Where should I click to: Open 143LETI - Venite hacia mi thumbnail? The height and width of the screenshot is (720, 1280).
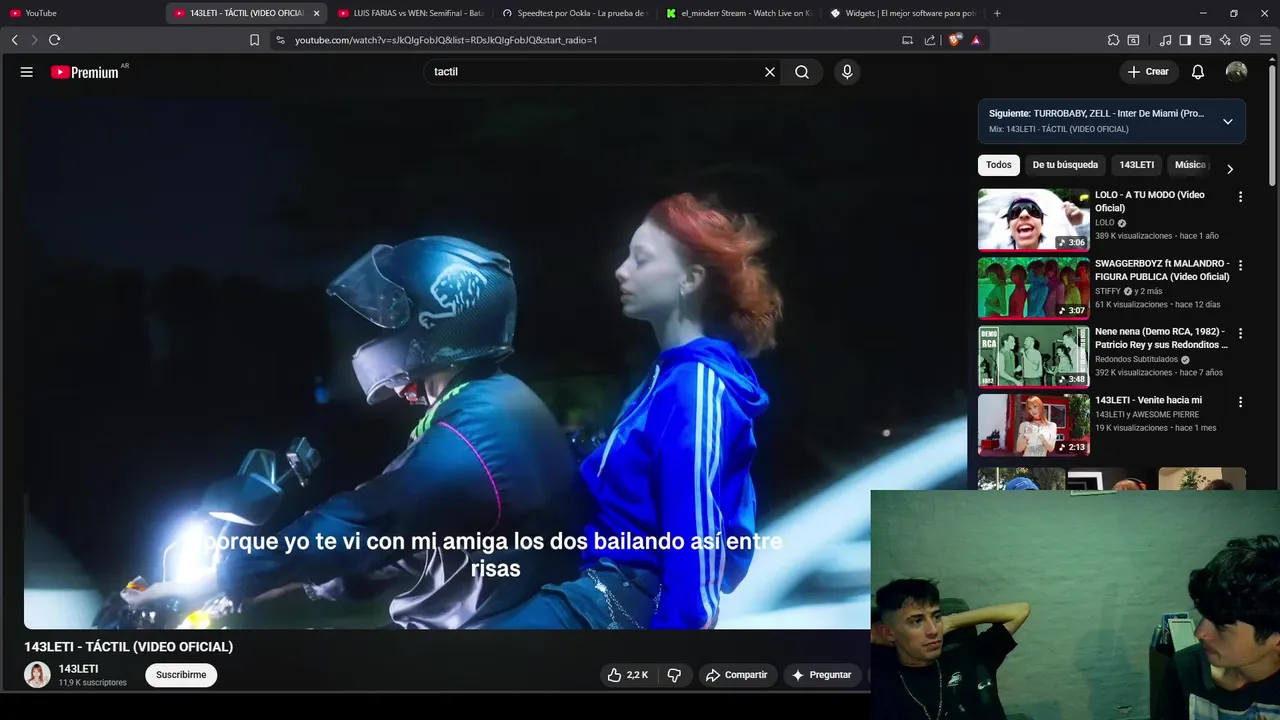click(x=1033, y=424)
